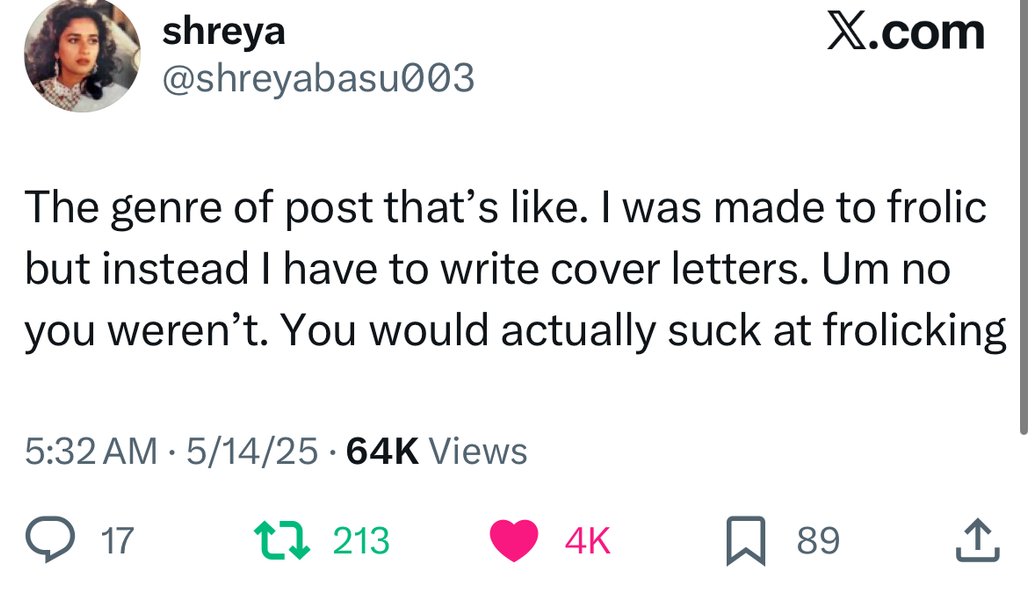
Task: Unlike the post via the pink heart
Action: click(x=515, y=541)
